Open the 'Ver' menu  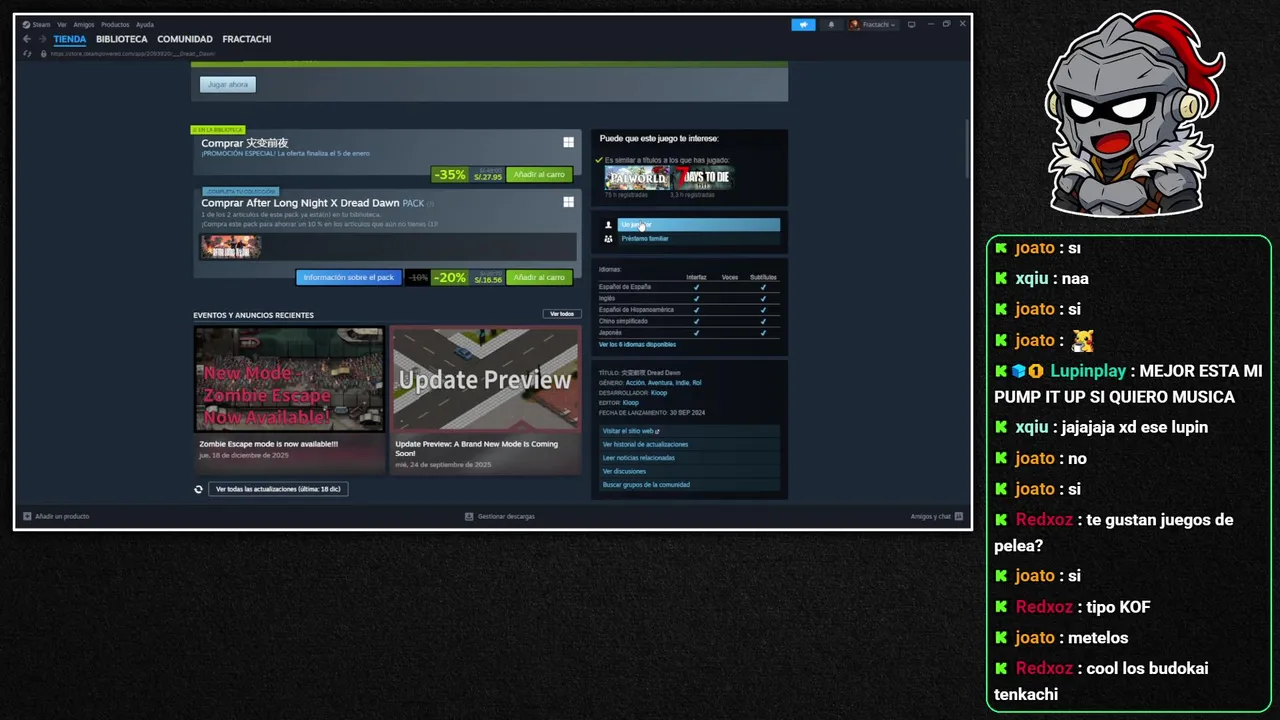click(x=62, y=25)
